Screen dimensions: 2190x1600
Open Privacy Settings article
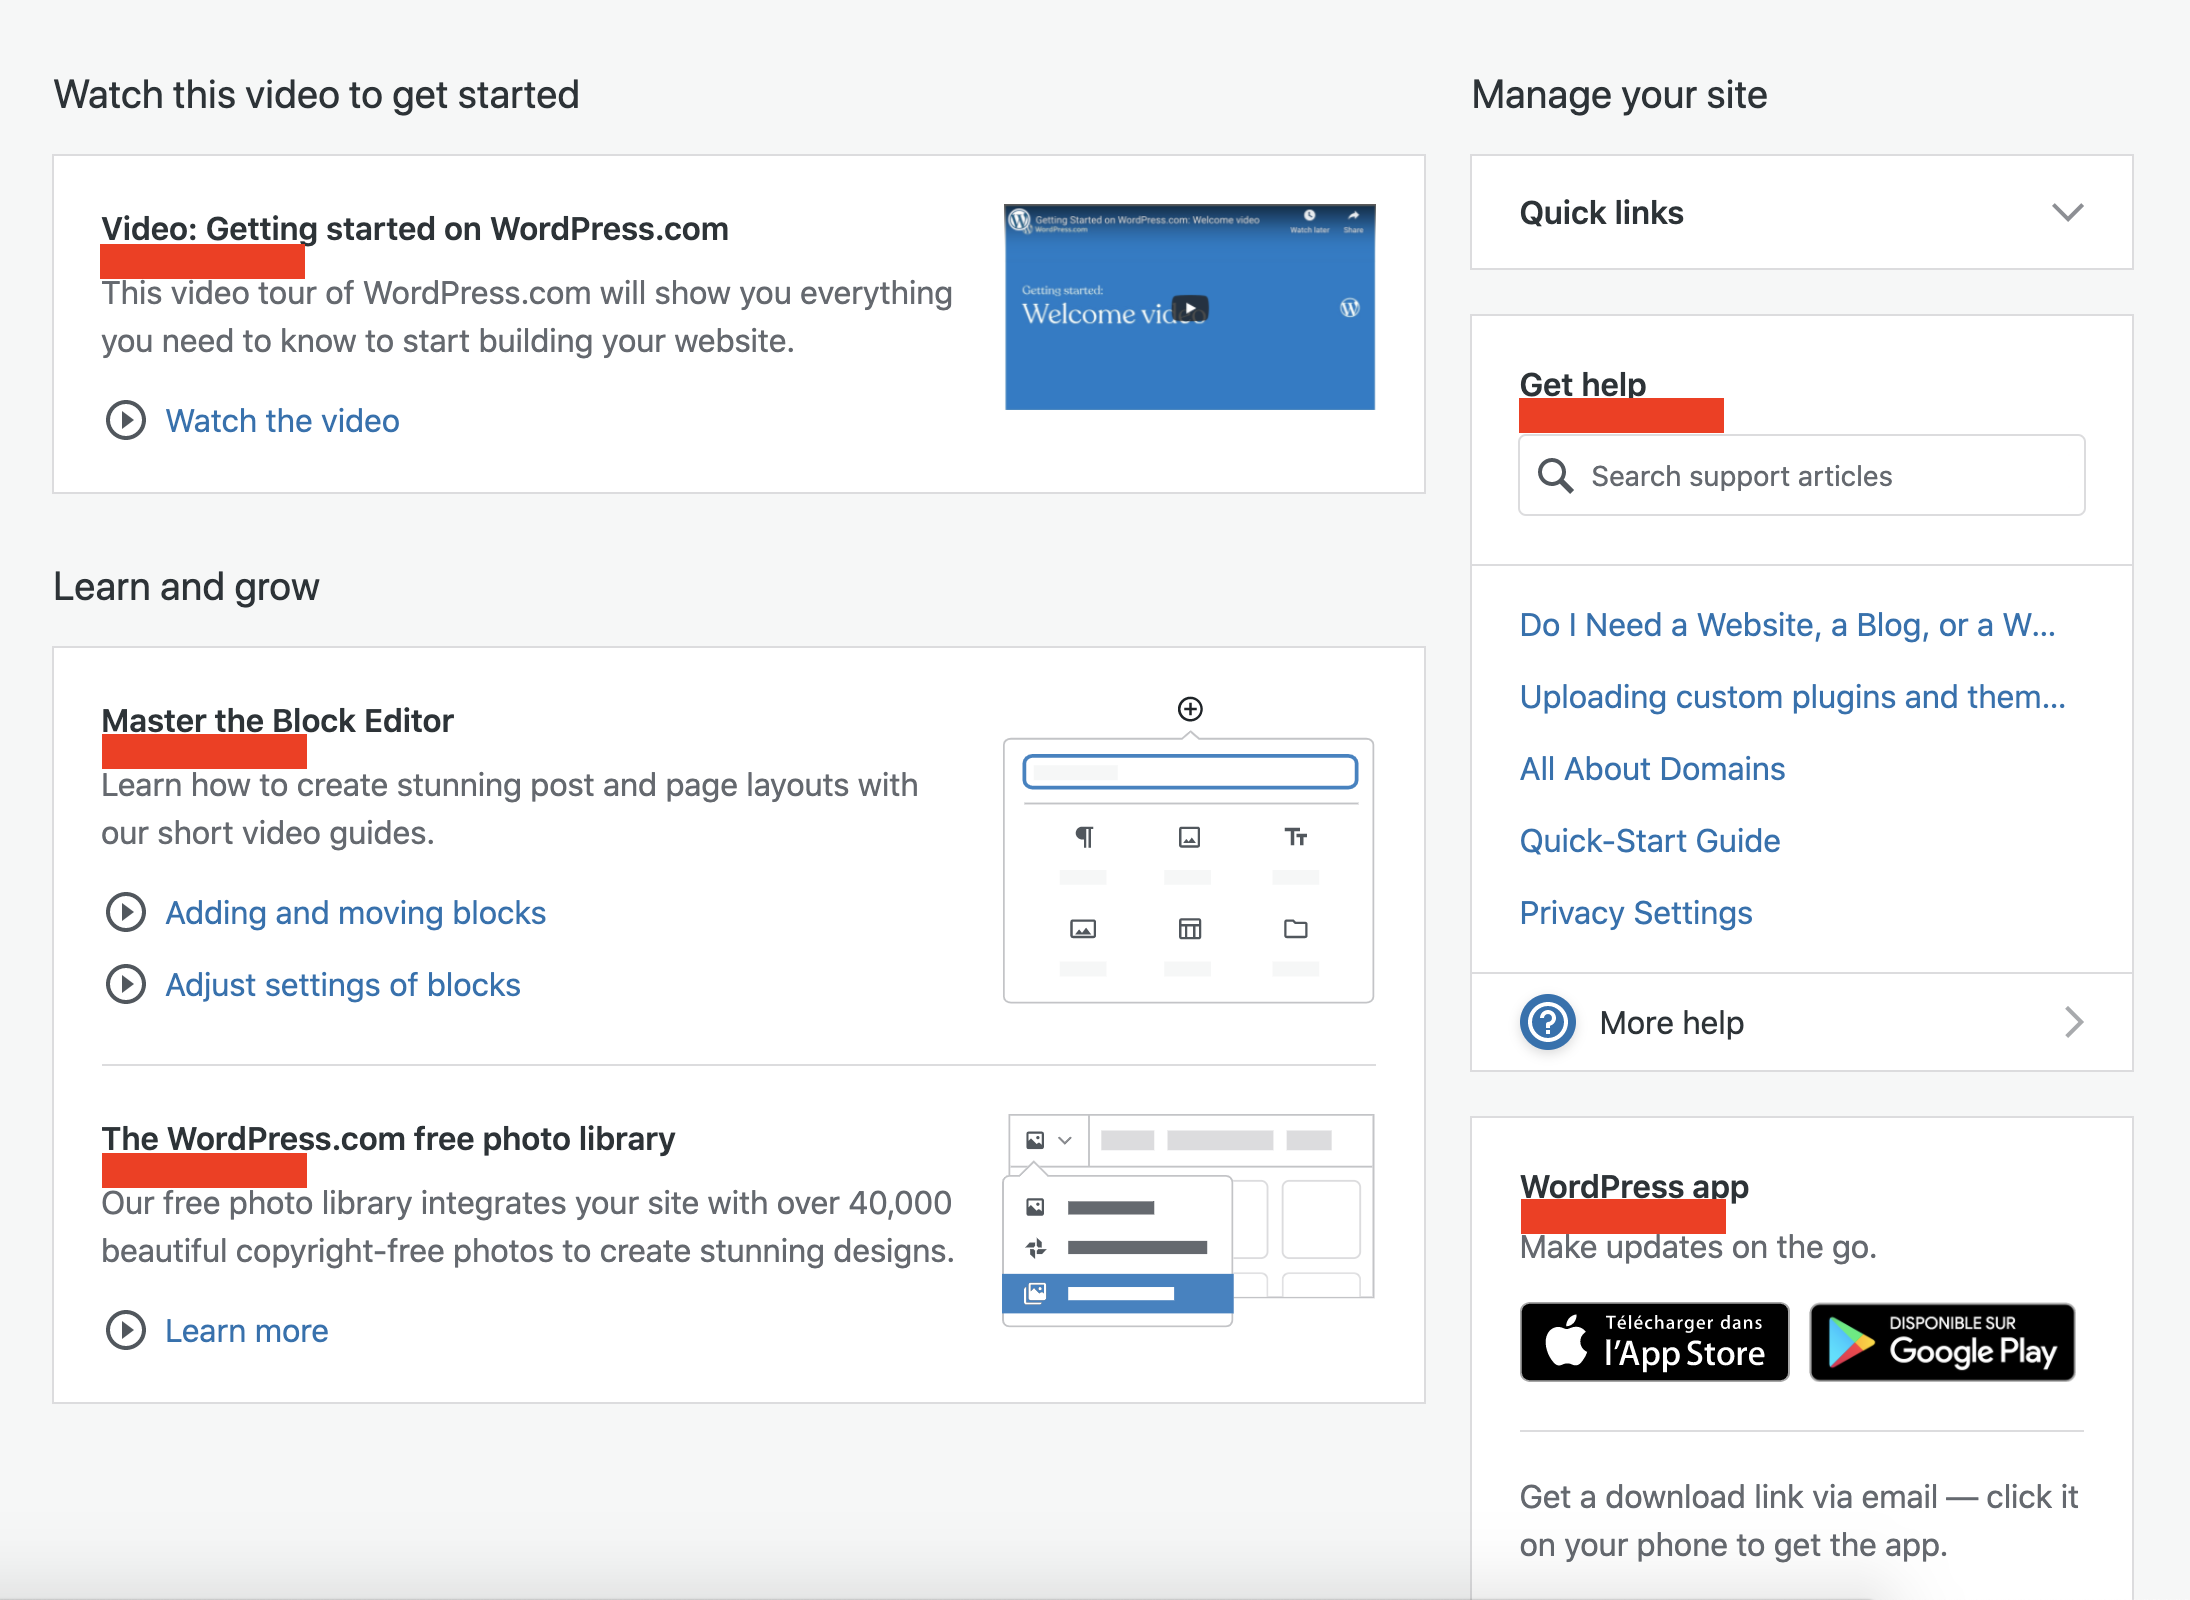coord(1636,913)
